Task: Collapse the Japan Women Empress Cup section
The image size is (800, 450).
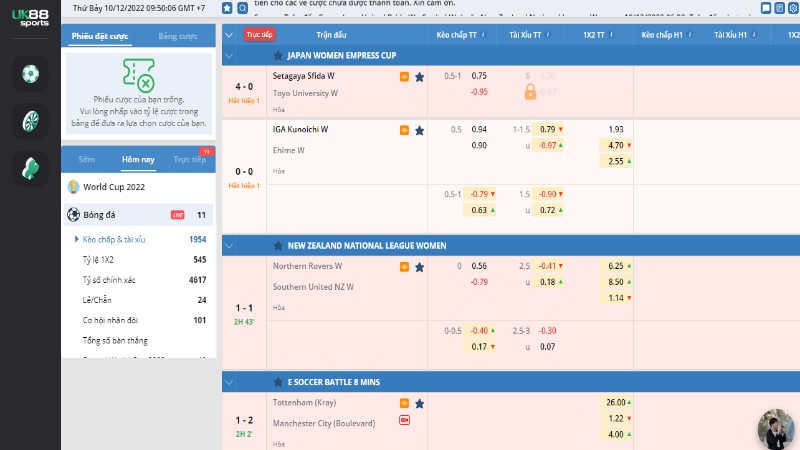Action: pos(229,56)
